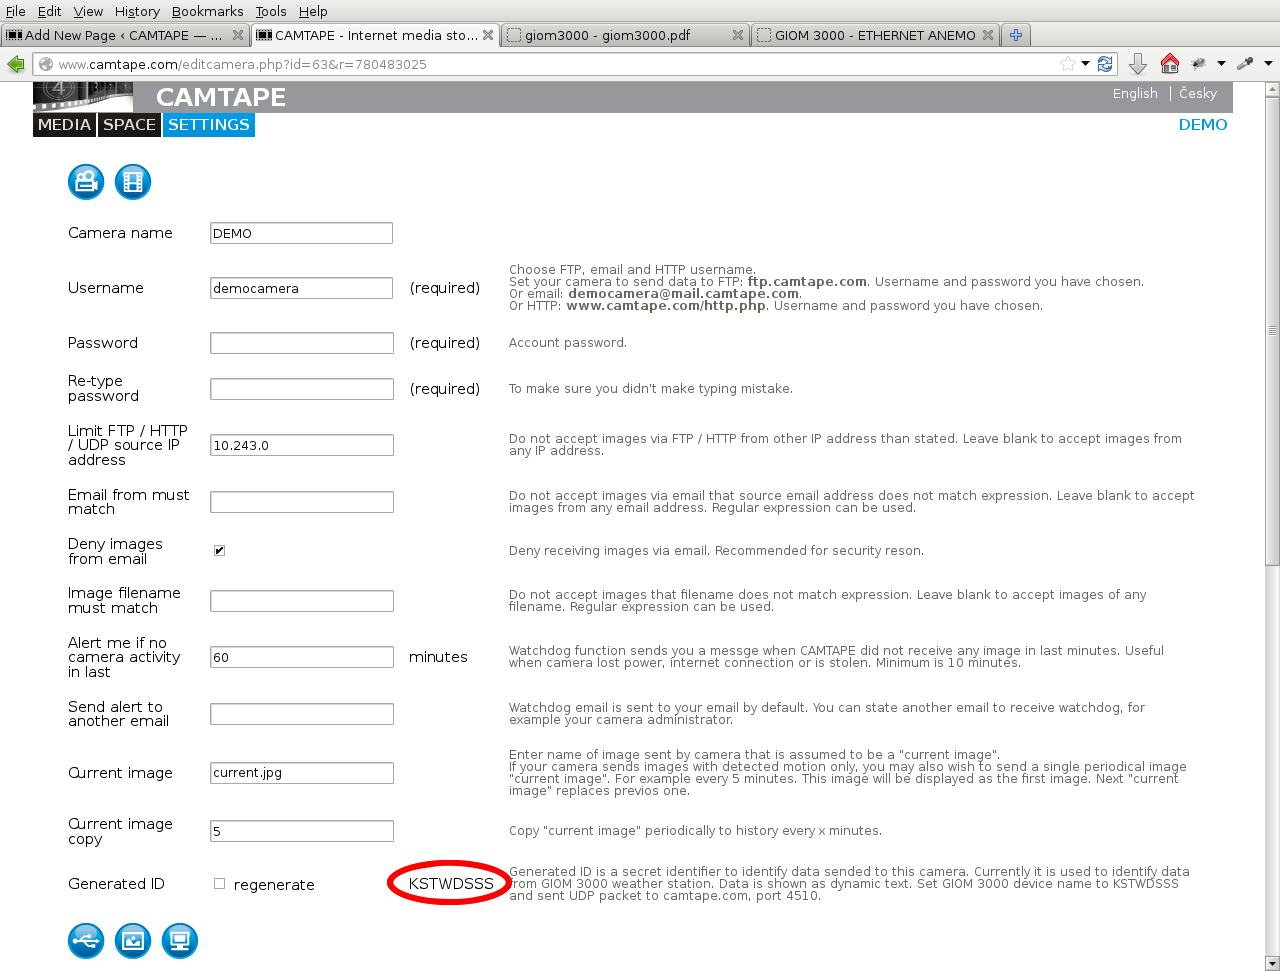Click the 'Send alert to another email' field
Screen dimensions: 1280x971
[301, 714]
